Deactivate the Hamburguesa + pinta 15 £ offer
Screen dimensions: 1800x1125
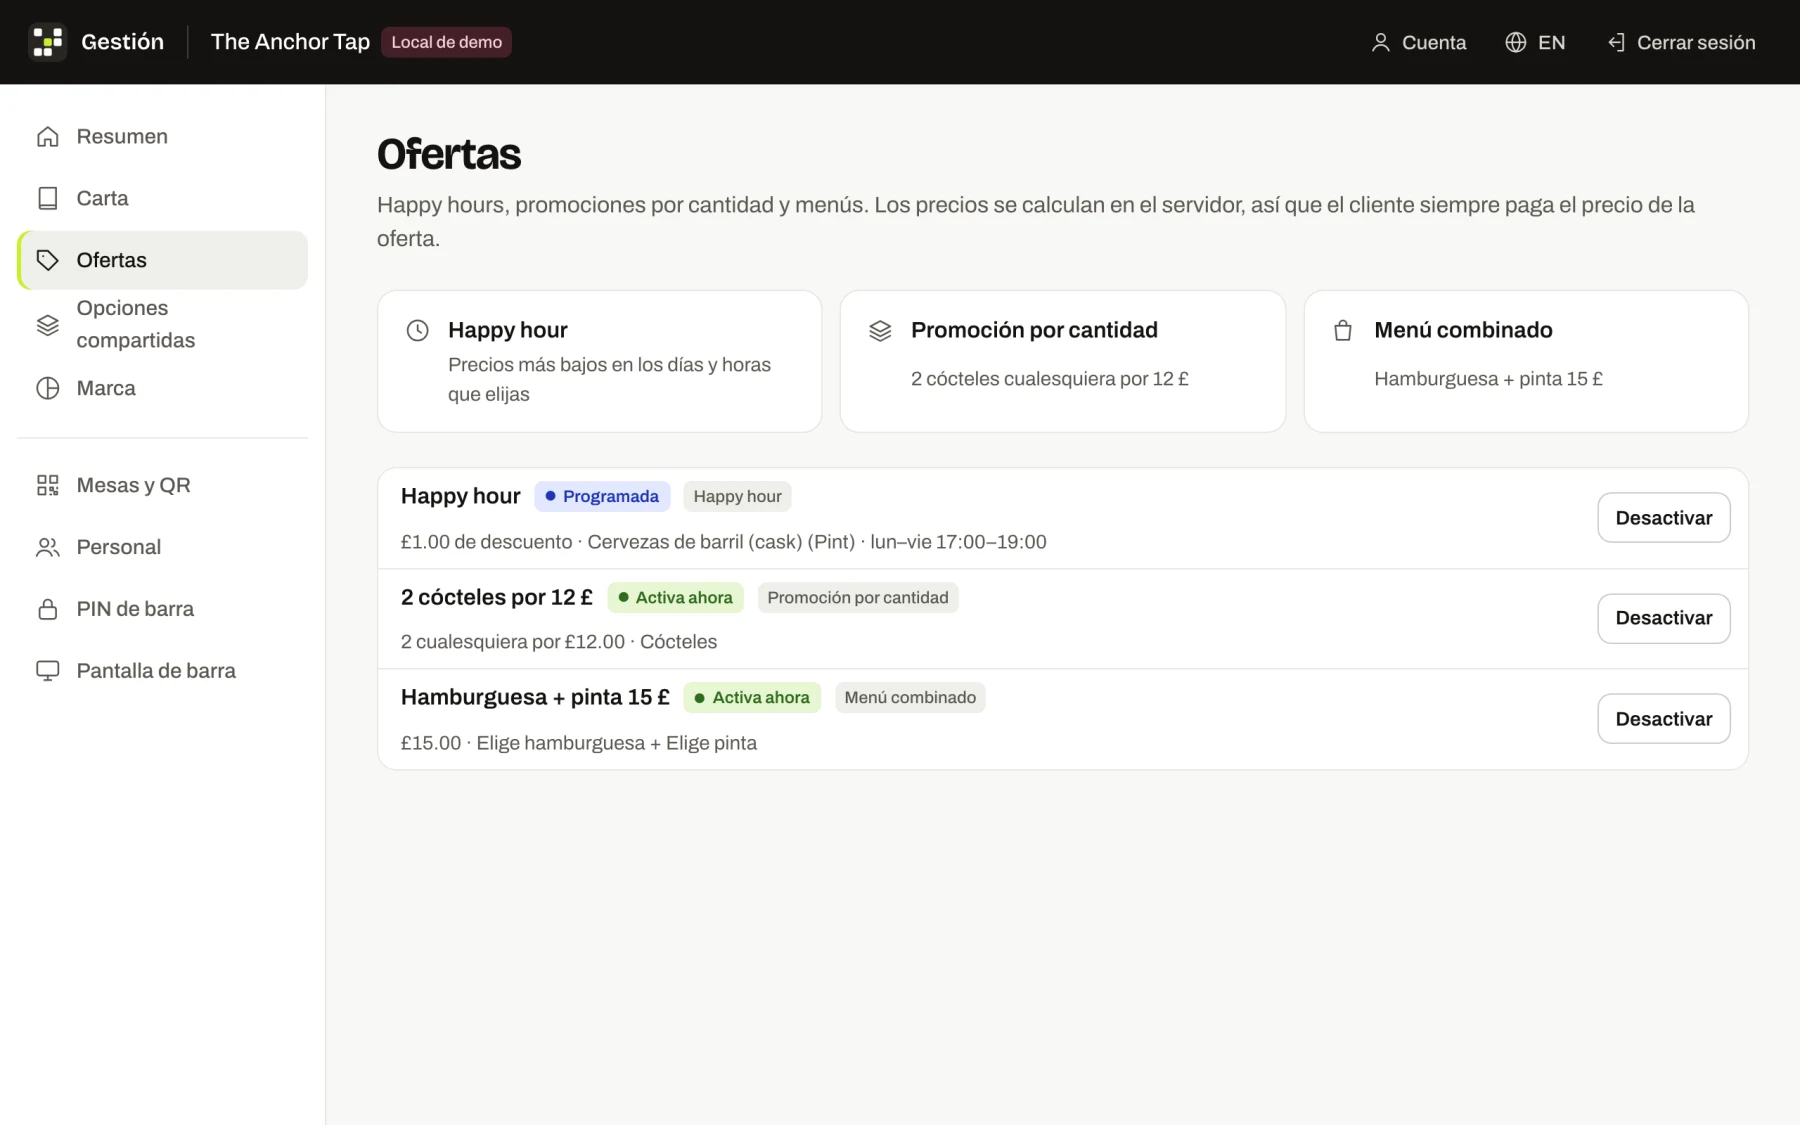[x=1663, y=719]
